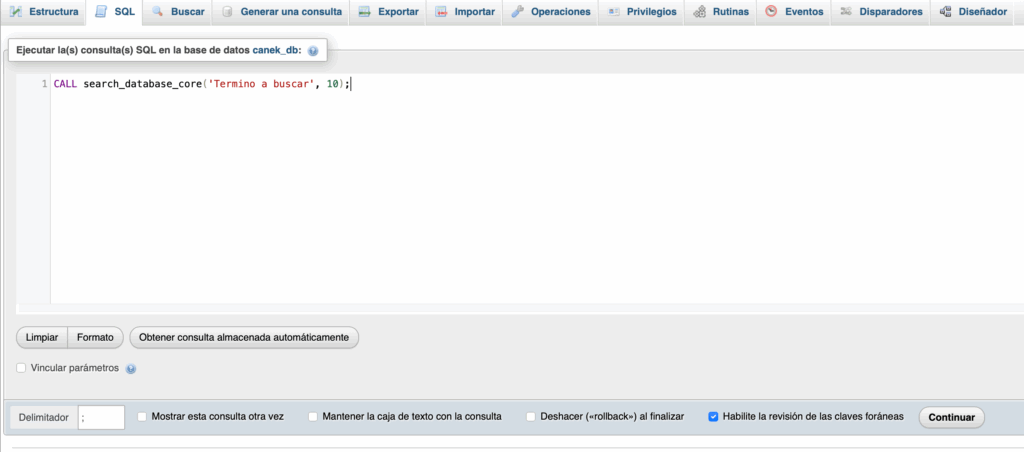Open the canek_db database link

[277, 50]
